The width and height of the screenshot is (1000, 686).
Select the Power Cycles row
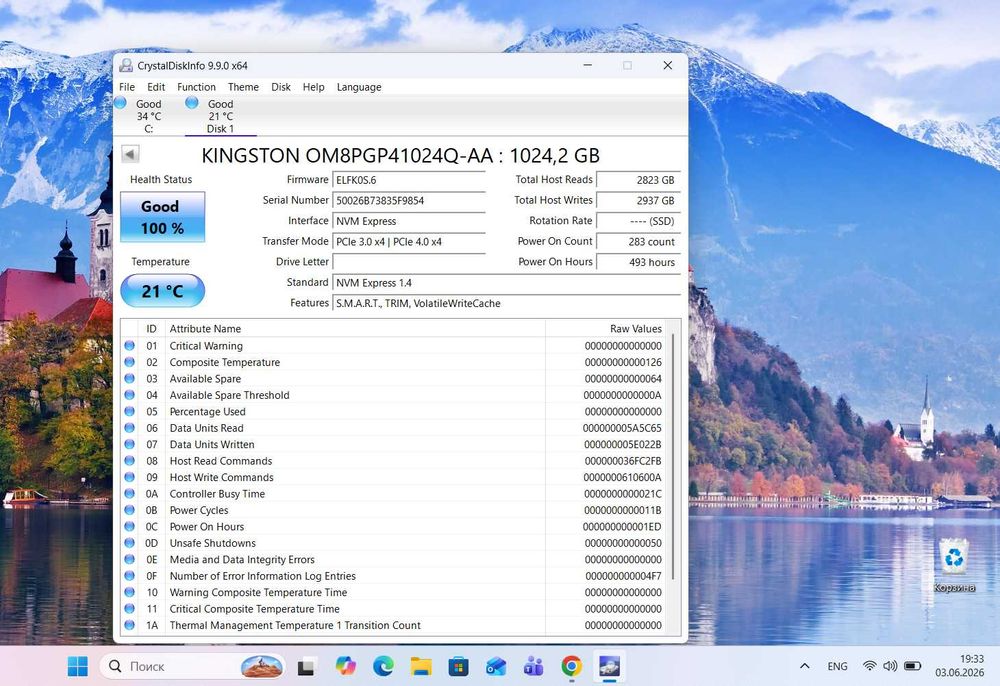[393, 511]
